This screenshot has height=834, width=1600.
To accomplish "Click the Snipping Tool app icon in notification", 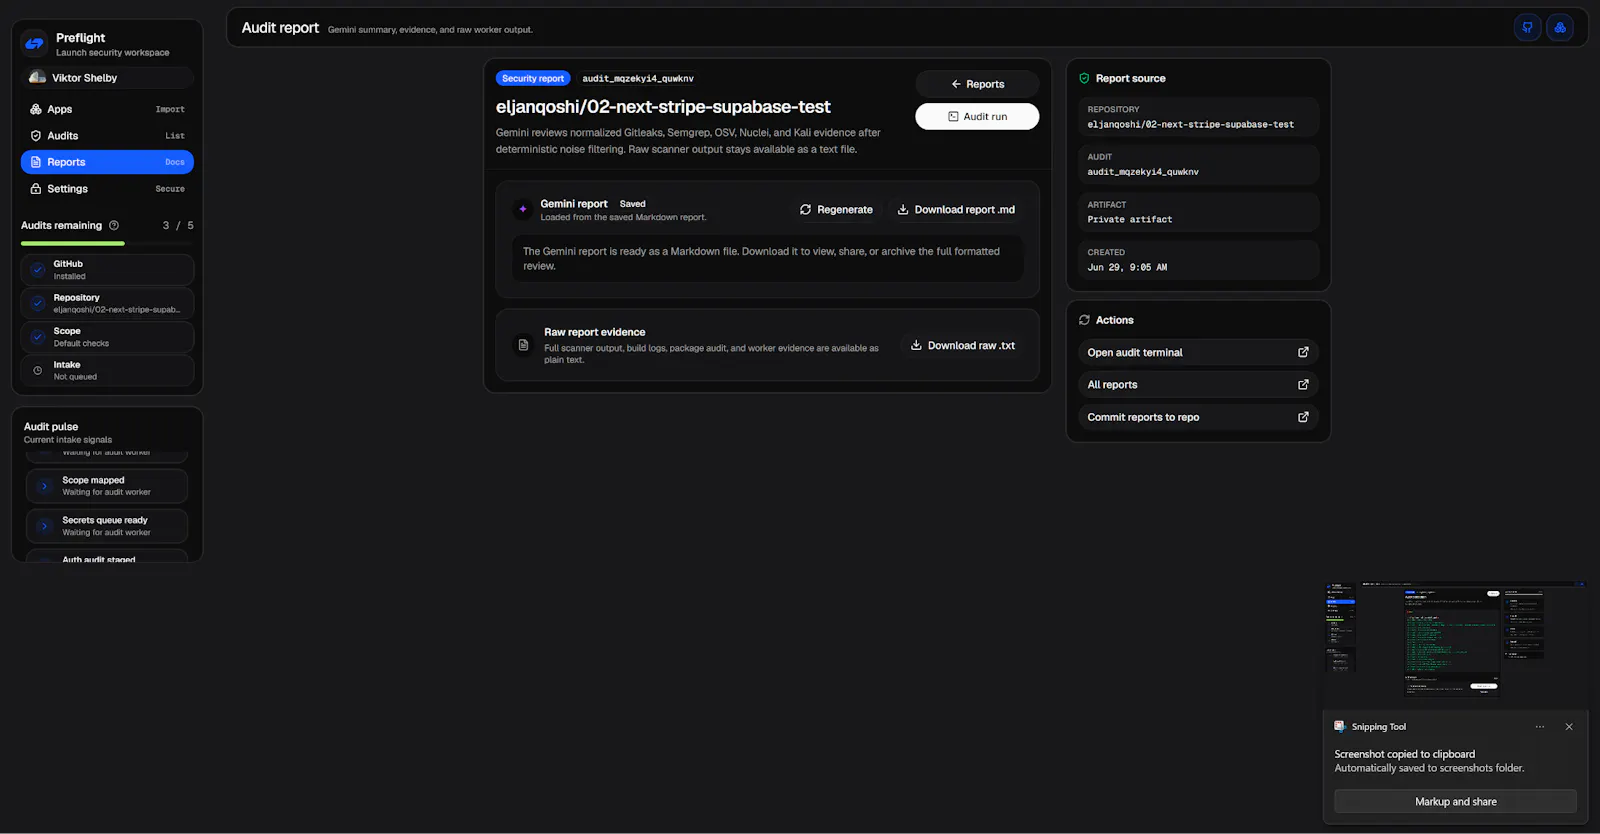I will pos(1340,726).
